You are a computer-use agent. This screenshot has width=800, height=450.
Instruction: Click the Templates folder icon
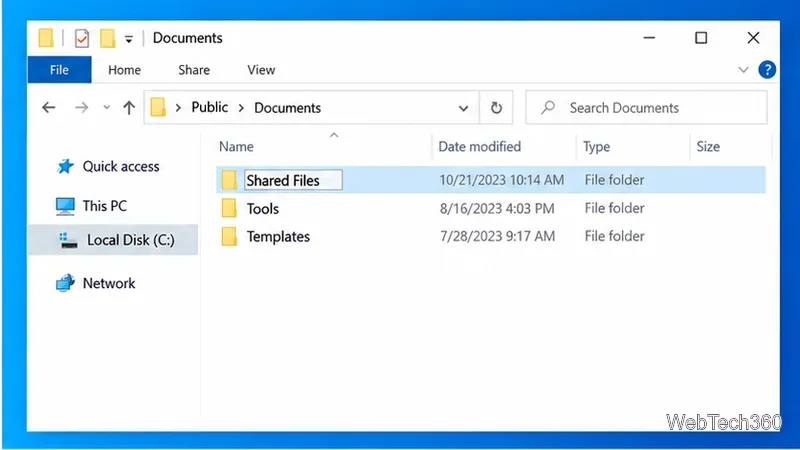pyautogui.click(x=229, y=236)
